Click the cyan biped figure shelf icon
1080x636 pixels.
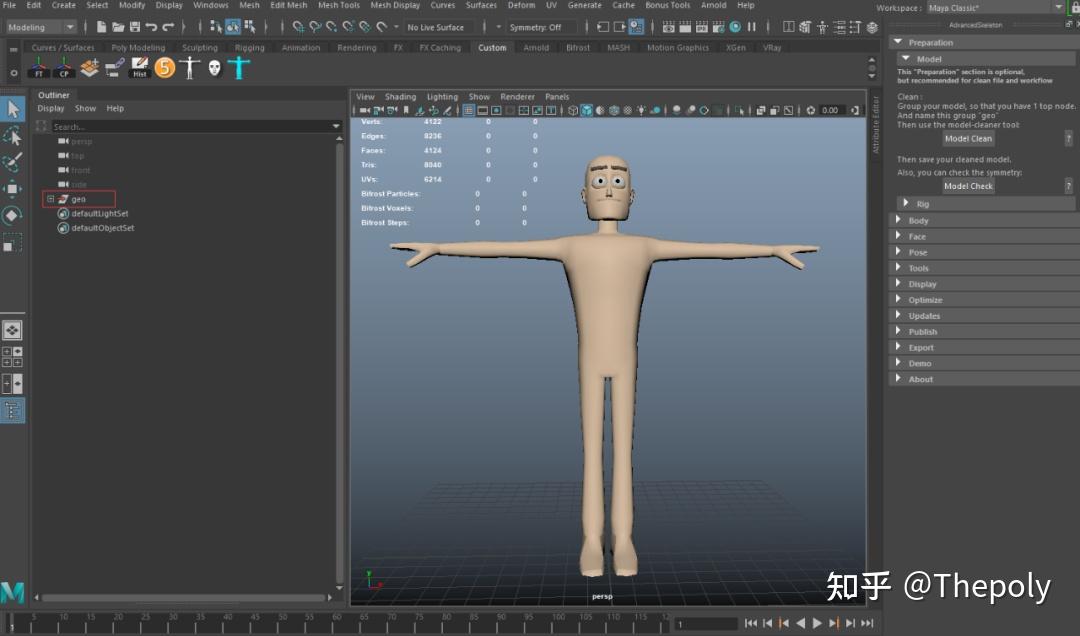(238, 68)
